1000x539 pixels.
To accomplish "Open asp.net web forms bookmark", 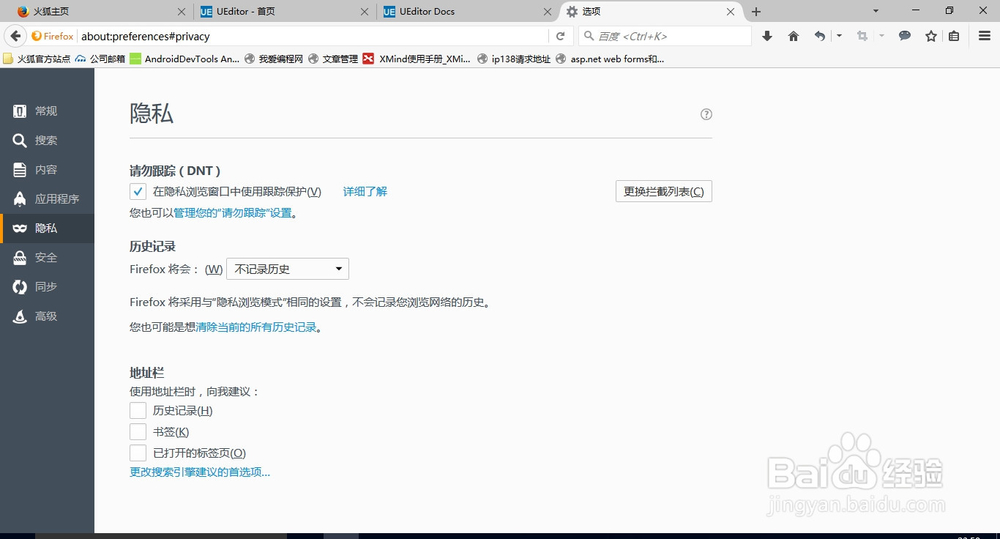I will pyautogui.click(x=610, y=59).
